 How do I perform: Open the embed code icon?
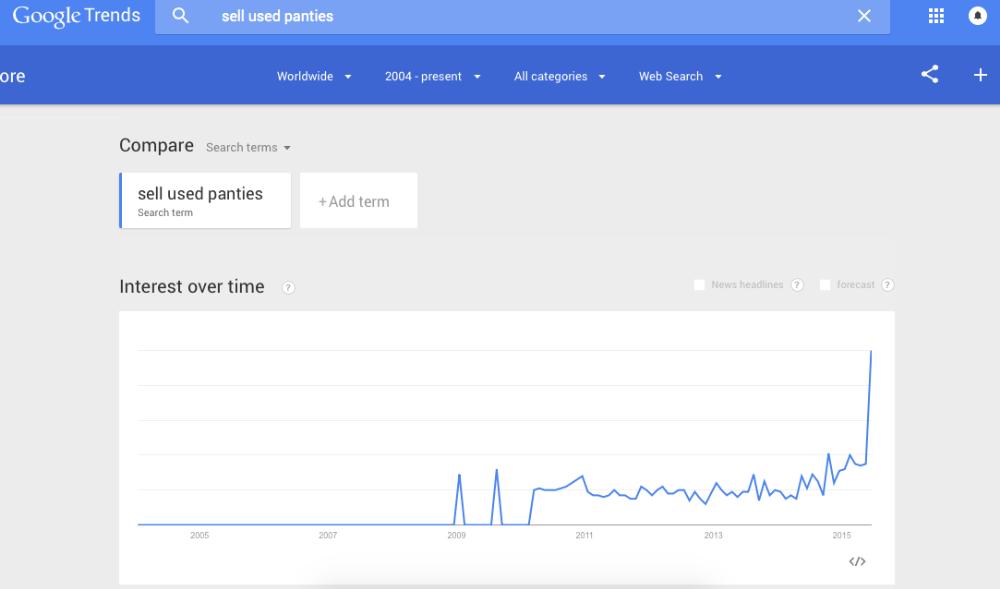[x=857, y=562]
